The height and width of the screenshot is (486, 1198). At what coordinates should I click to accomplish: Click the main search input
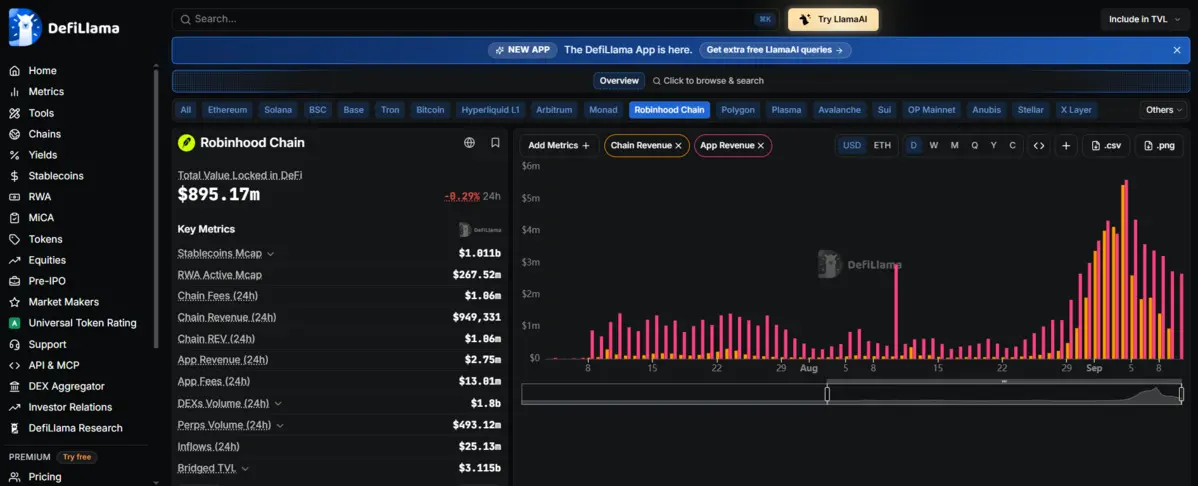pyautogui.click(x=474, y=20)
